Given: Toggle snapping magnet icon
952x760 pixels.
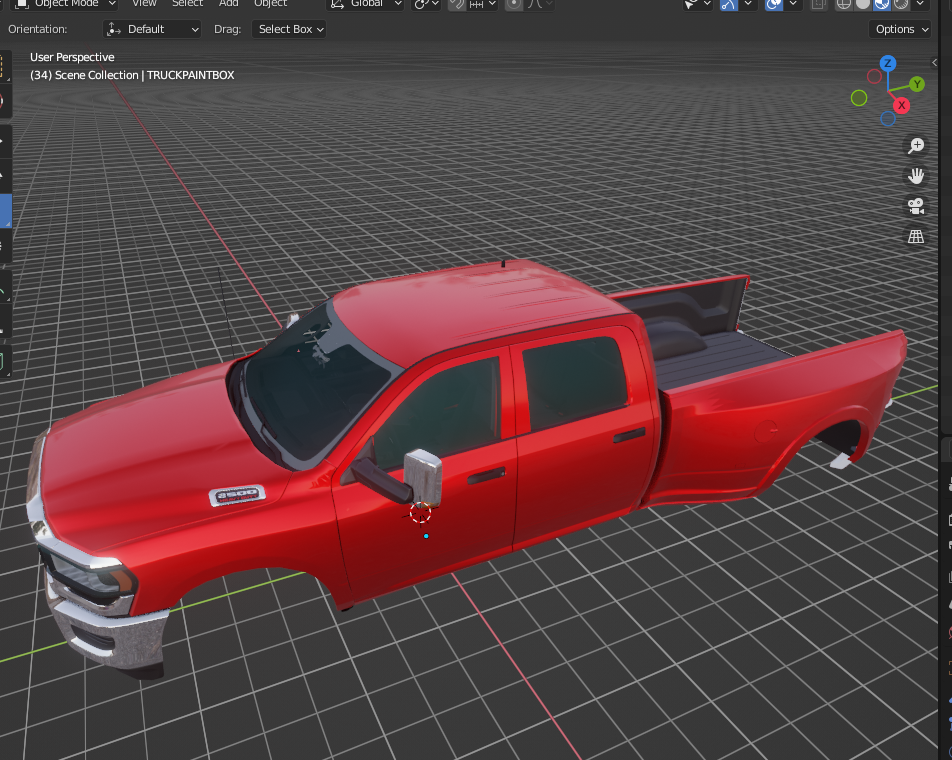Looking at the screenshot, I should click(x=457, y=4).
